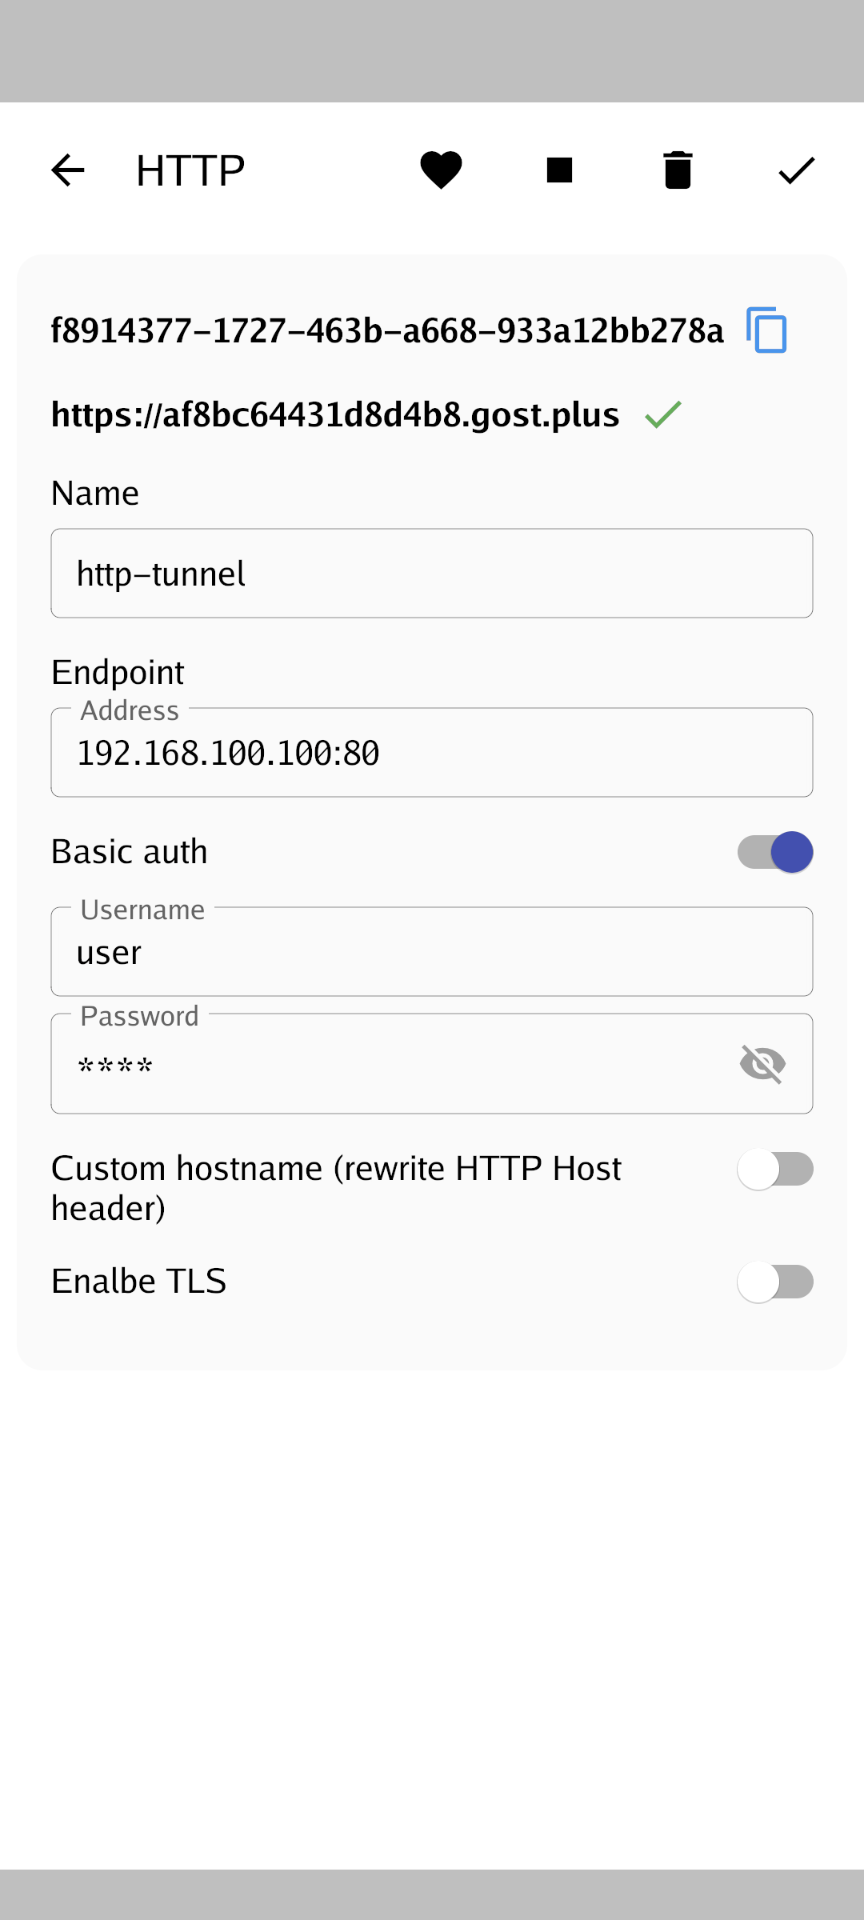Copy the tunnel ID to clipboard

[767, 330]
